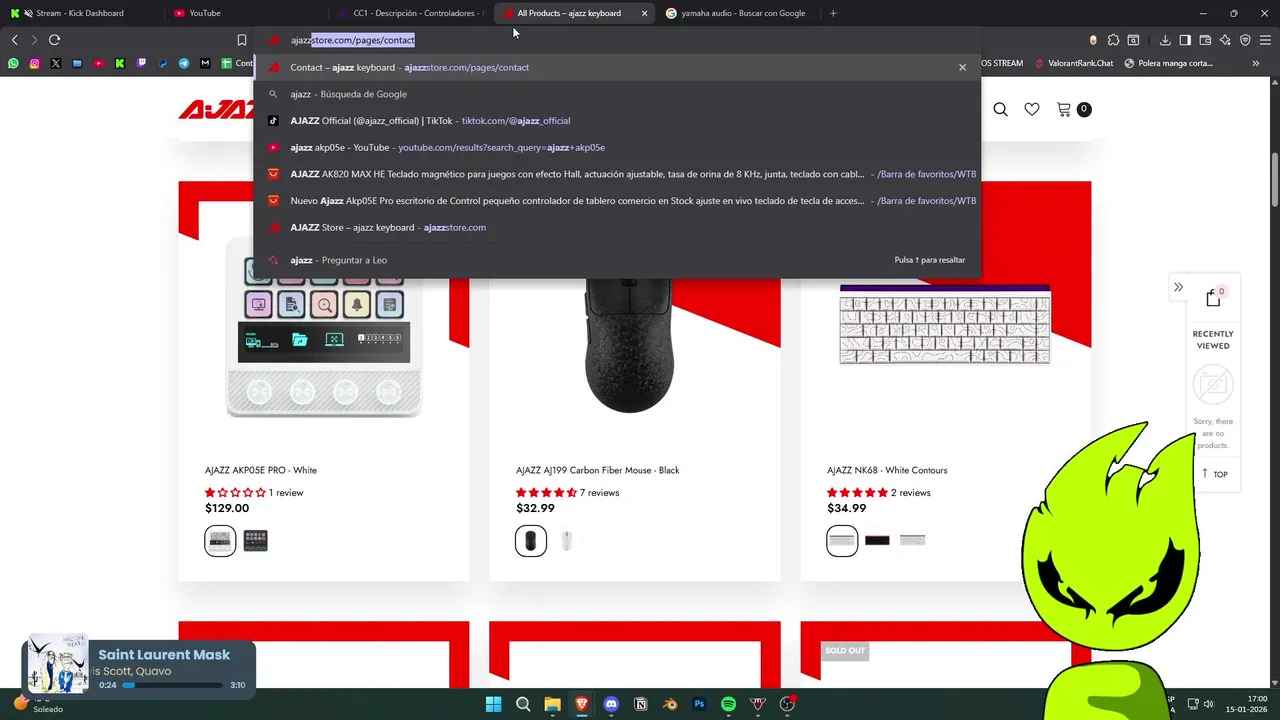Select the Contact – ajazz keyboard suggestion
The image size is (1280, 720).
[617, 67]
